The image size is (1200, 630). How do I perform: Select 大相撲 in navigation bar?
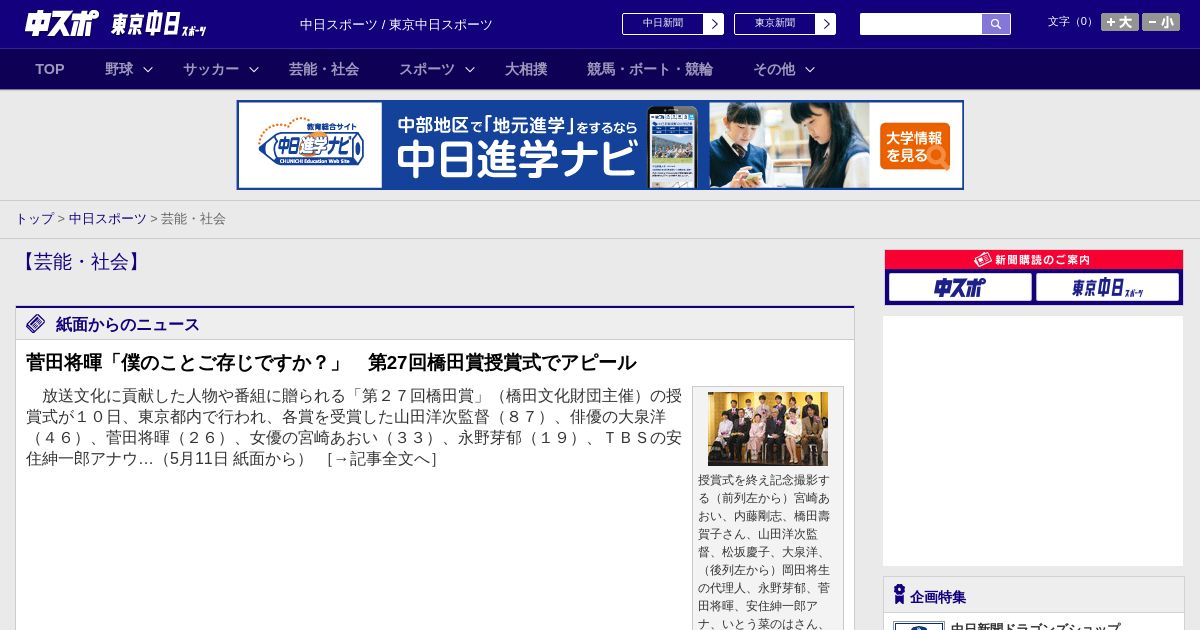tap(526, 69)
